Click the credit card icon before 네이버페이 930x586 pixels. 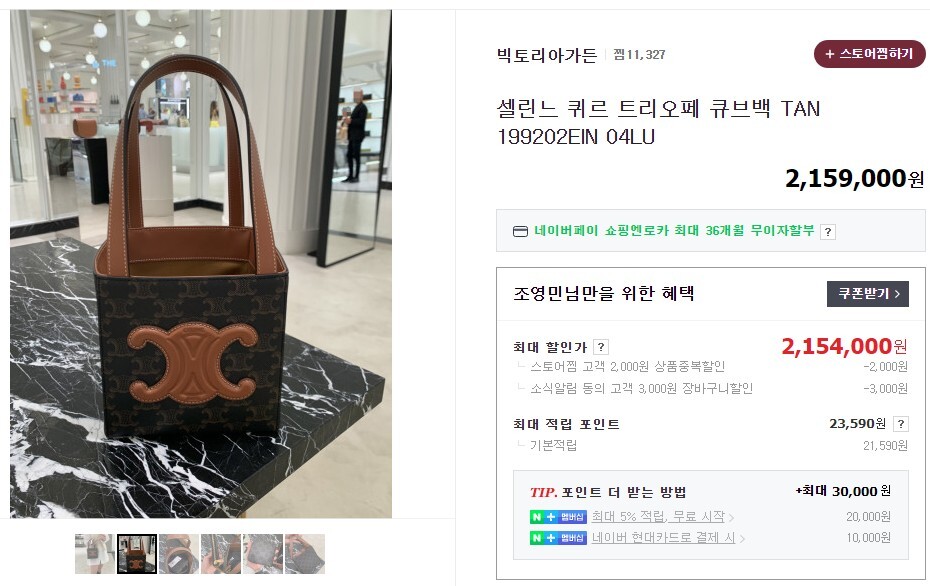coord(520,231)
